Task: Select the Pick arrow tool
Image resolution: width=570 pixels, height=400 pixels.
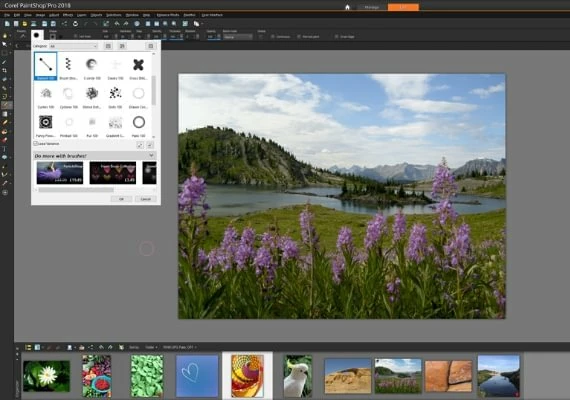Action: tap(5, 44)
